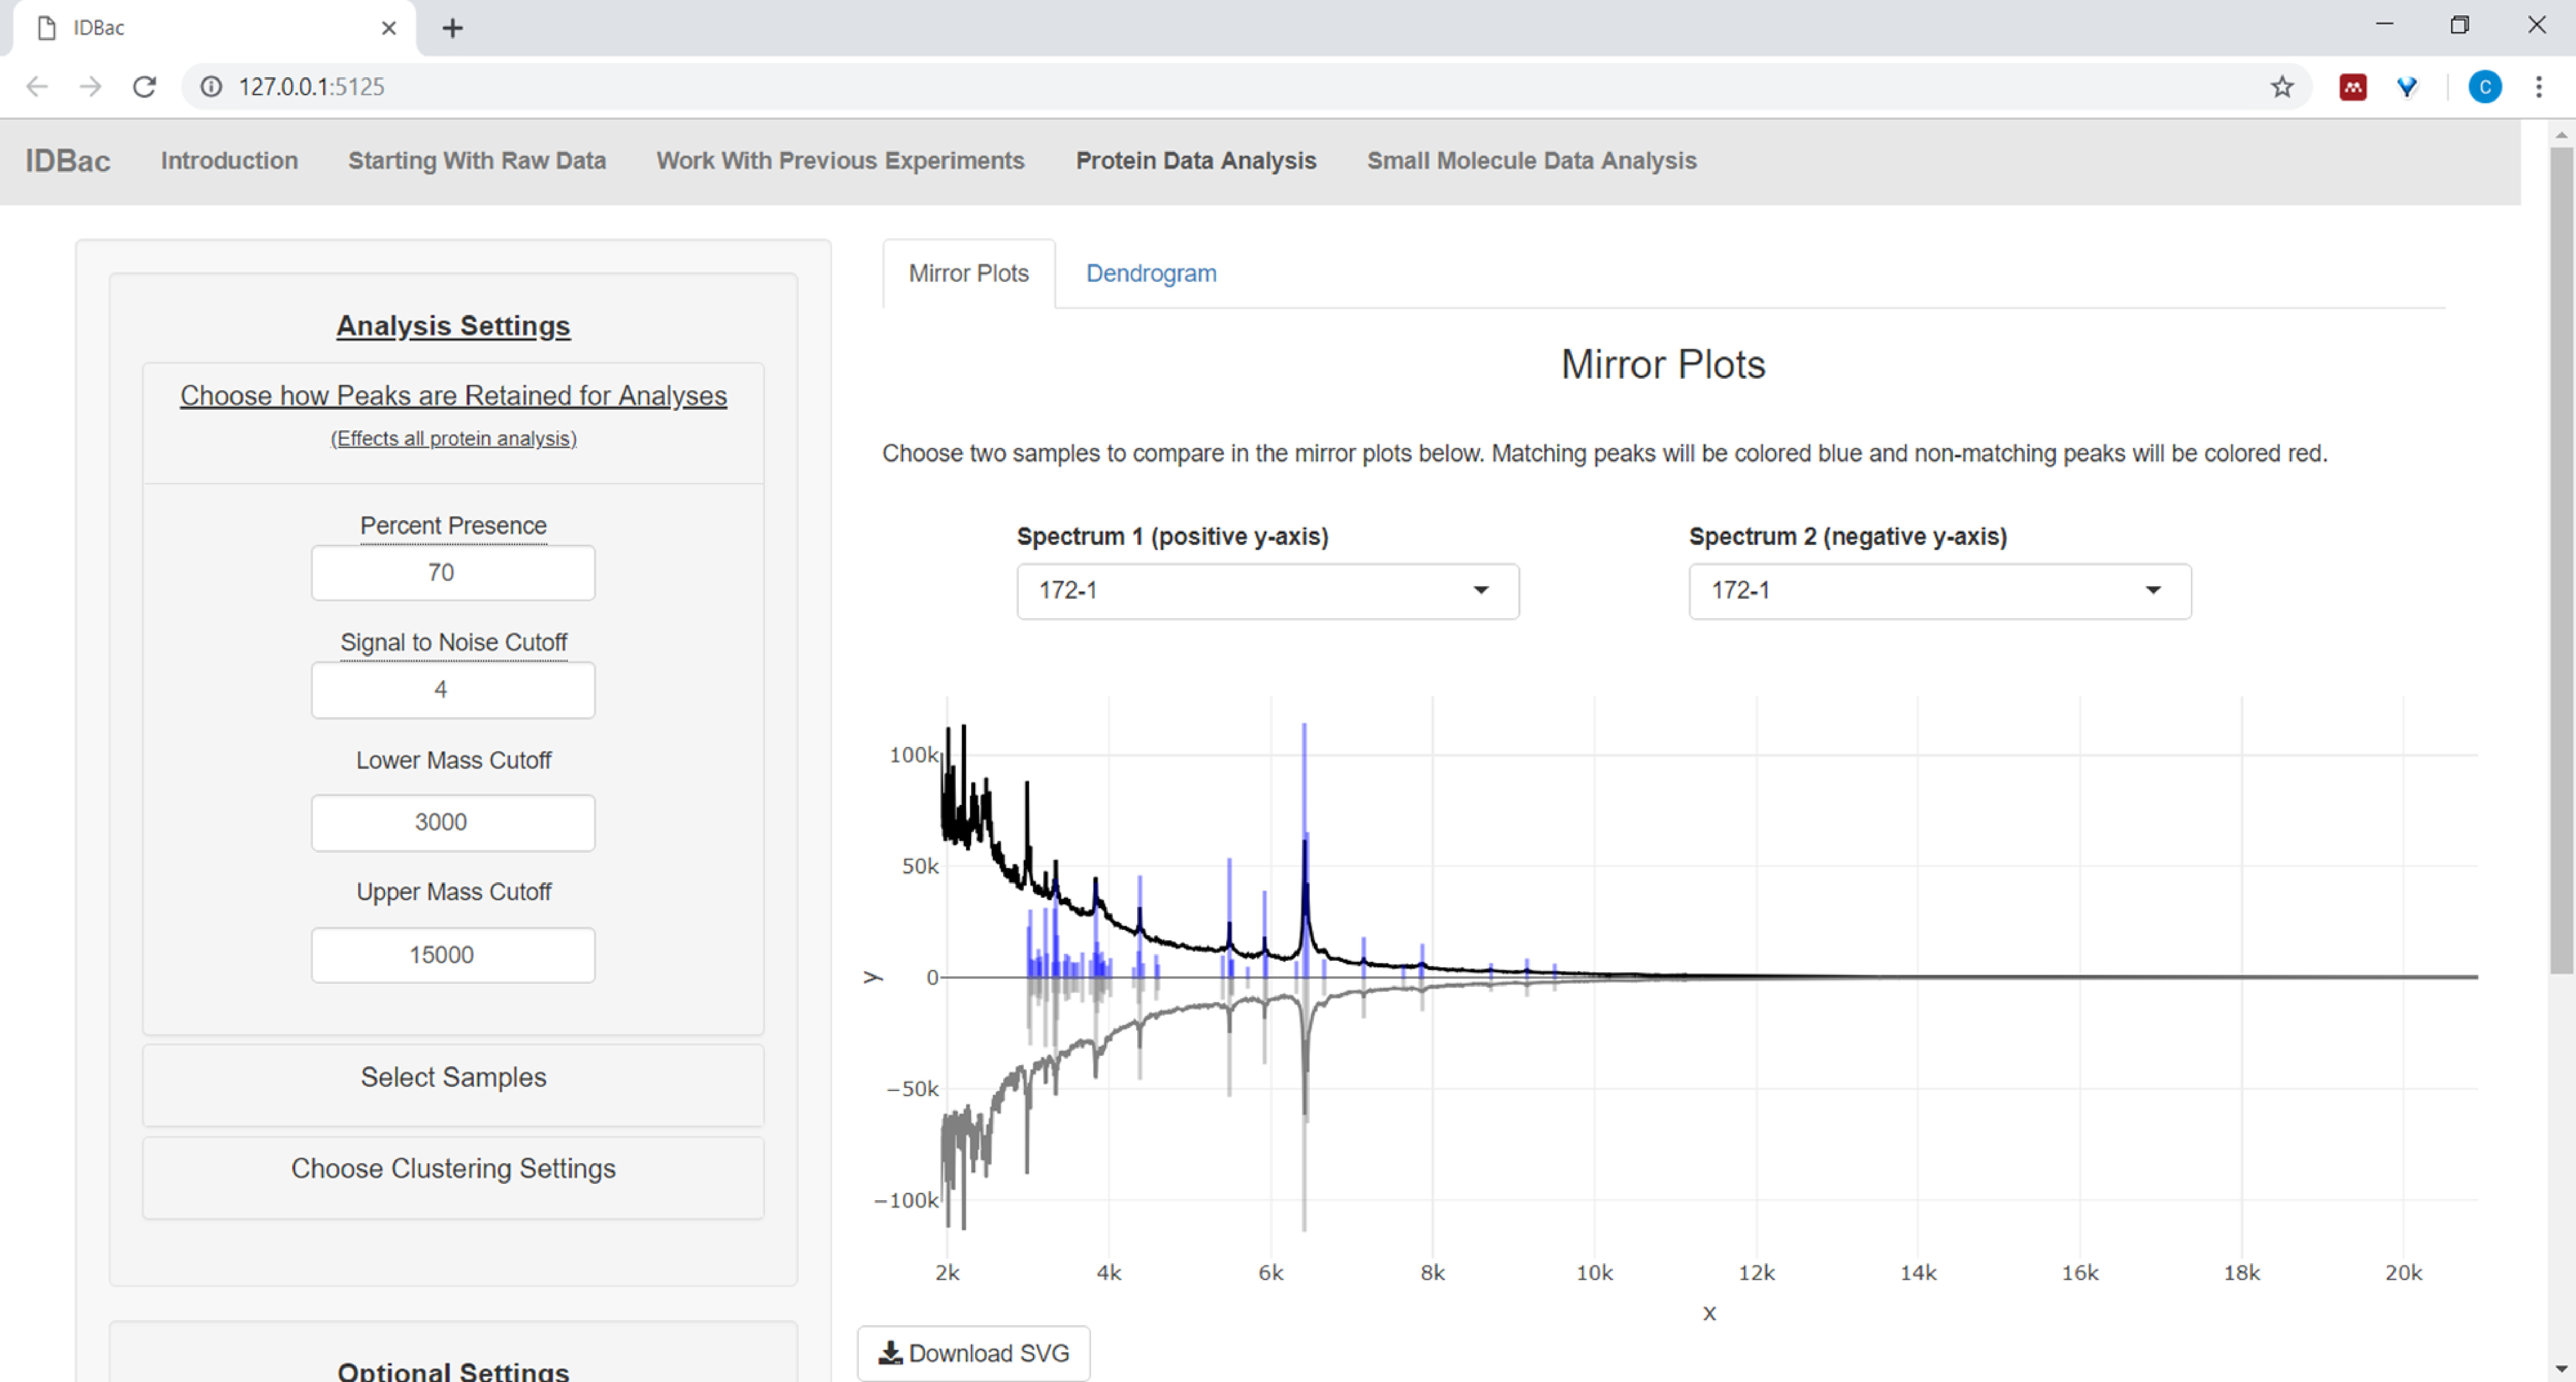Open the Chrome profile avatar icon
Viewport: 2576px width, 1382px height.
(2484, 87)
